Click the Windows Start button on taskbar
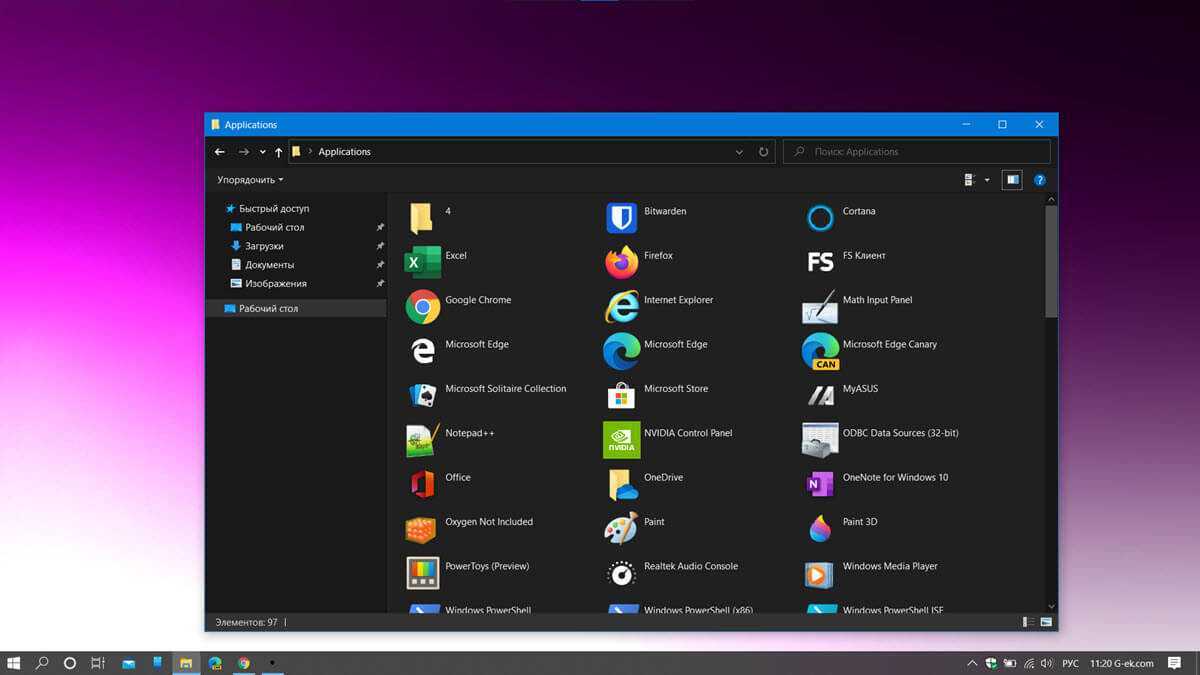This screenshot has width=1200, height=675. (x=14, y=662)
